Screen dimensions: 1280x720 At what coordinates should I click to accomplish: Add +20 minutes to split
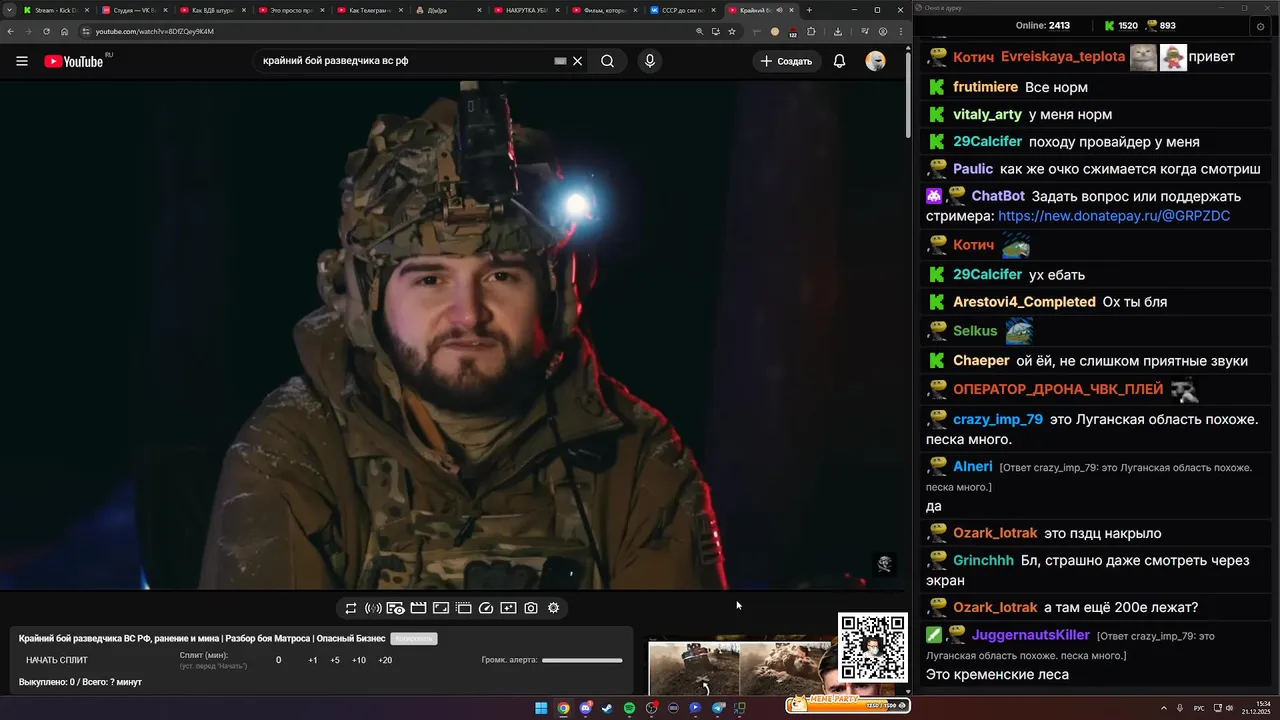point(385,660)
